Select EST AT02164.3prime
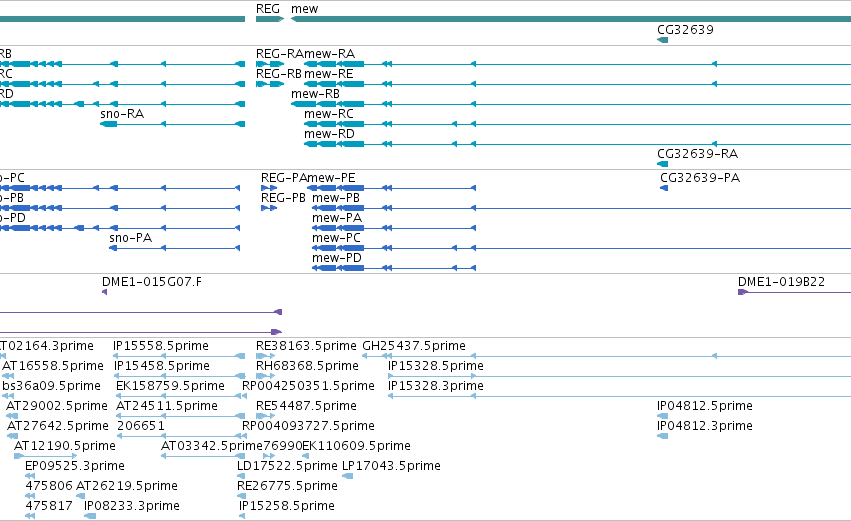 [x=47, y=346]
